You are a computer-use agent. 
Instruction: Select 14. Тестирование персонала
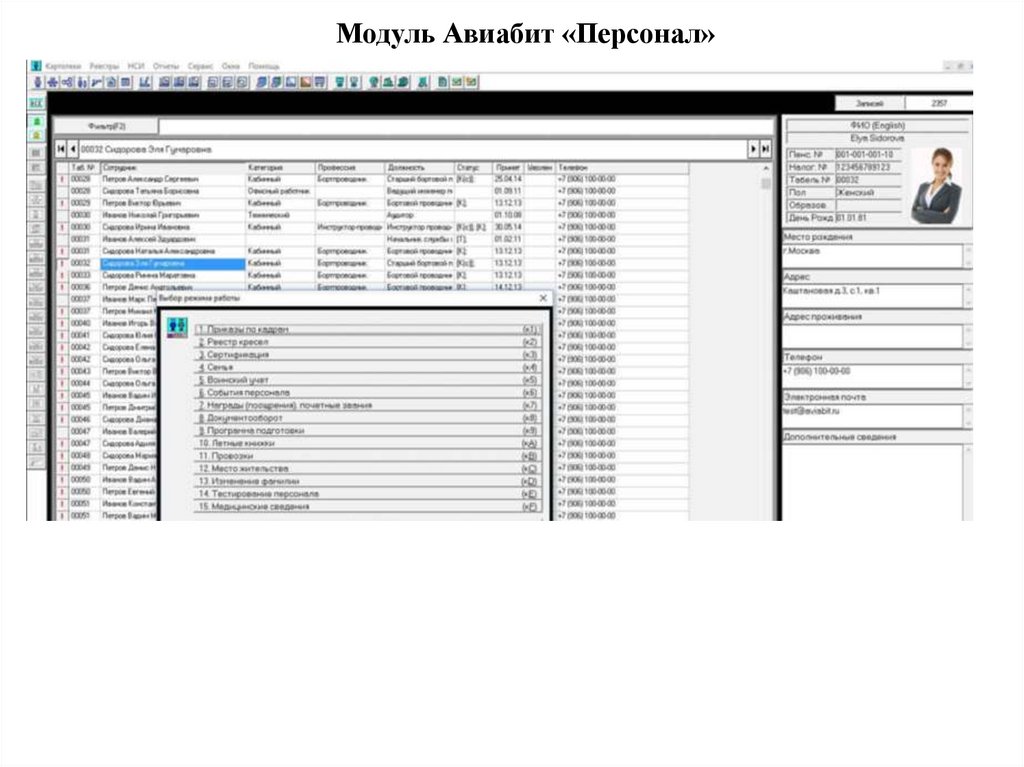(368, 494)
